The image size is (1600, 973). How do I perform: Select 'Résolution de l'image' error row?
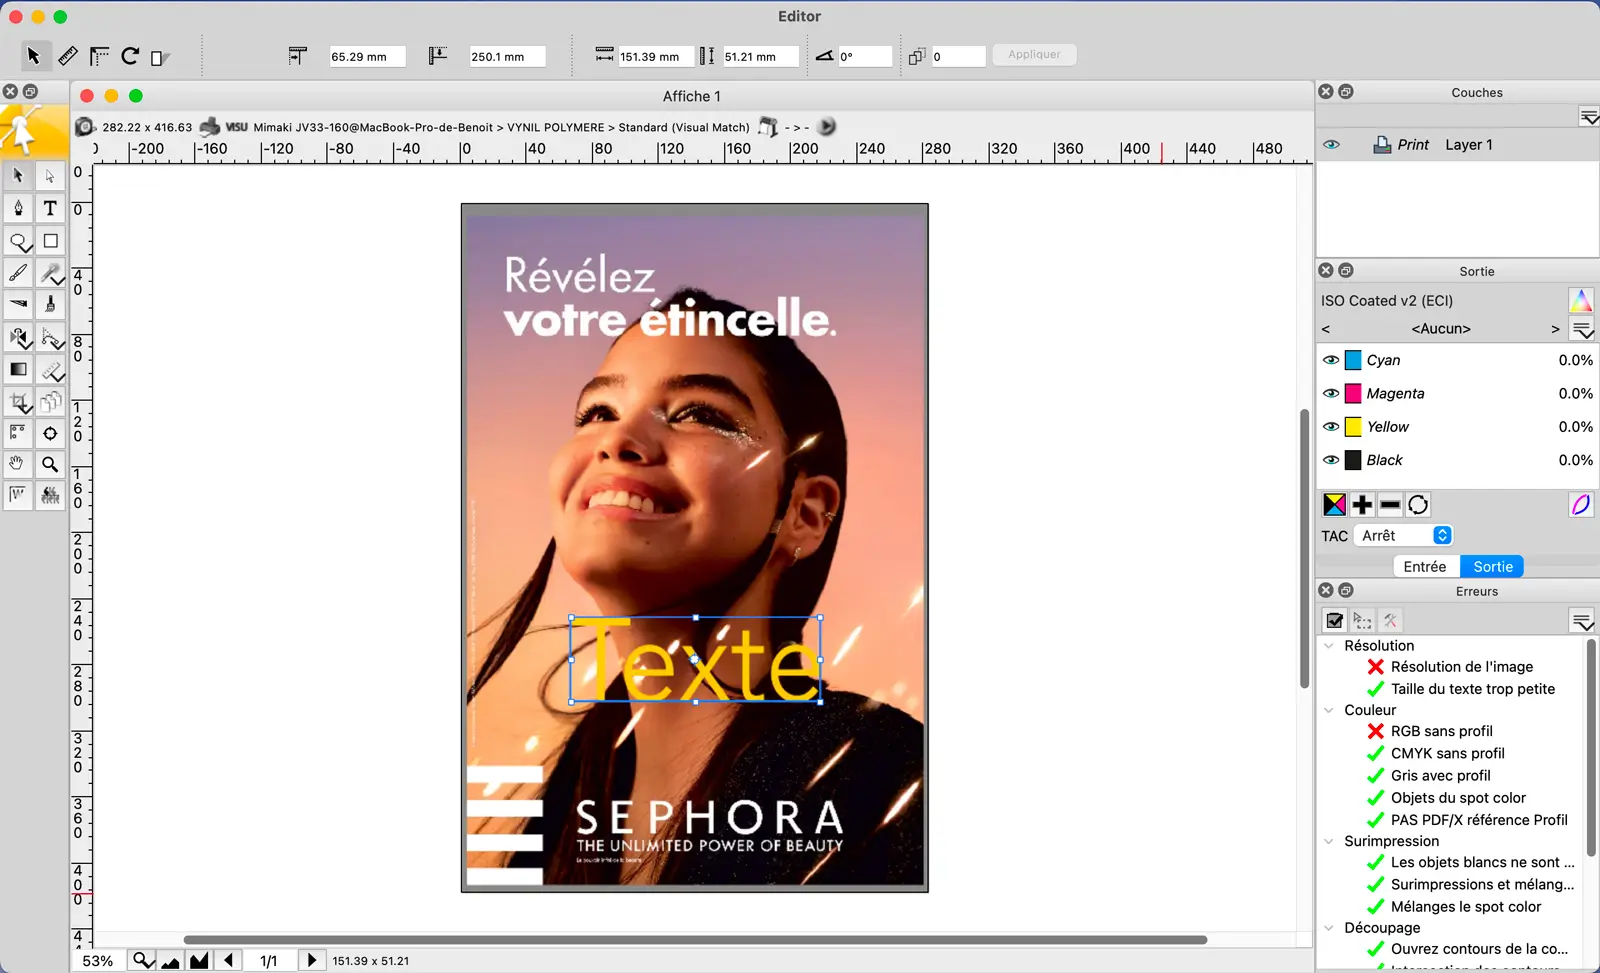pyautogui.click(x=1461, y=667)
